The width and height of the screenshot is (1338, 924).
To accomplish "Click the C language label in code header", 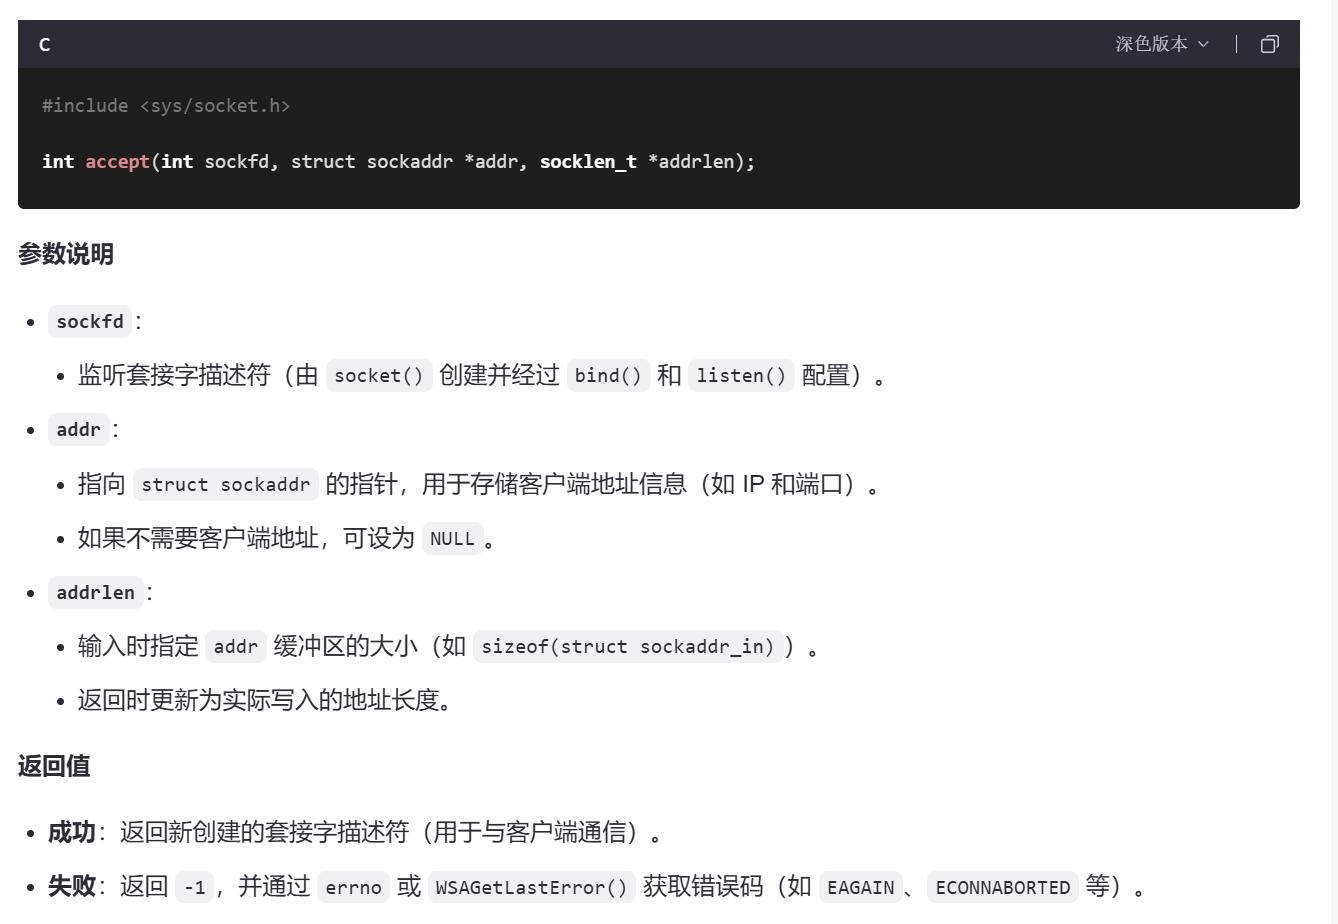I will click(x=44, y=45).
